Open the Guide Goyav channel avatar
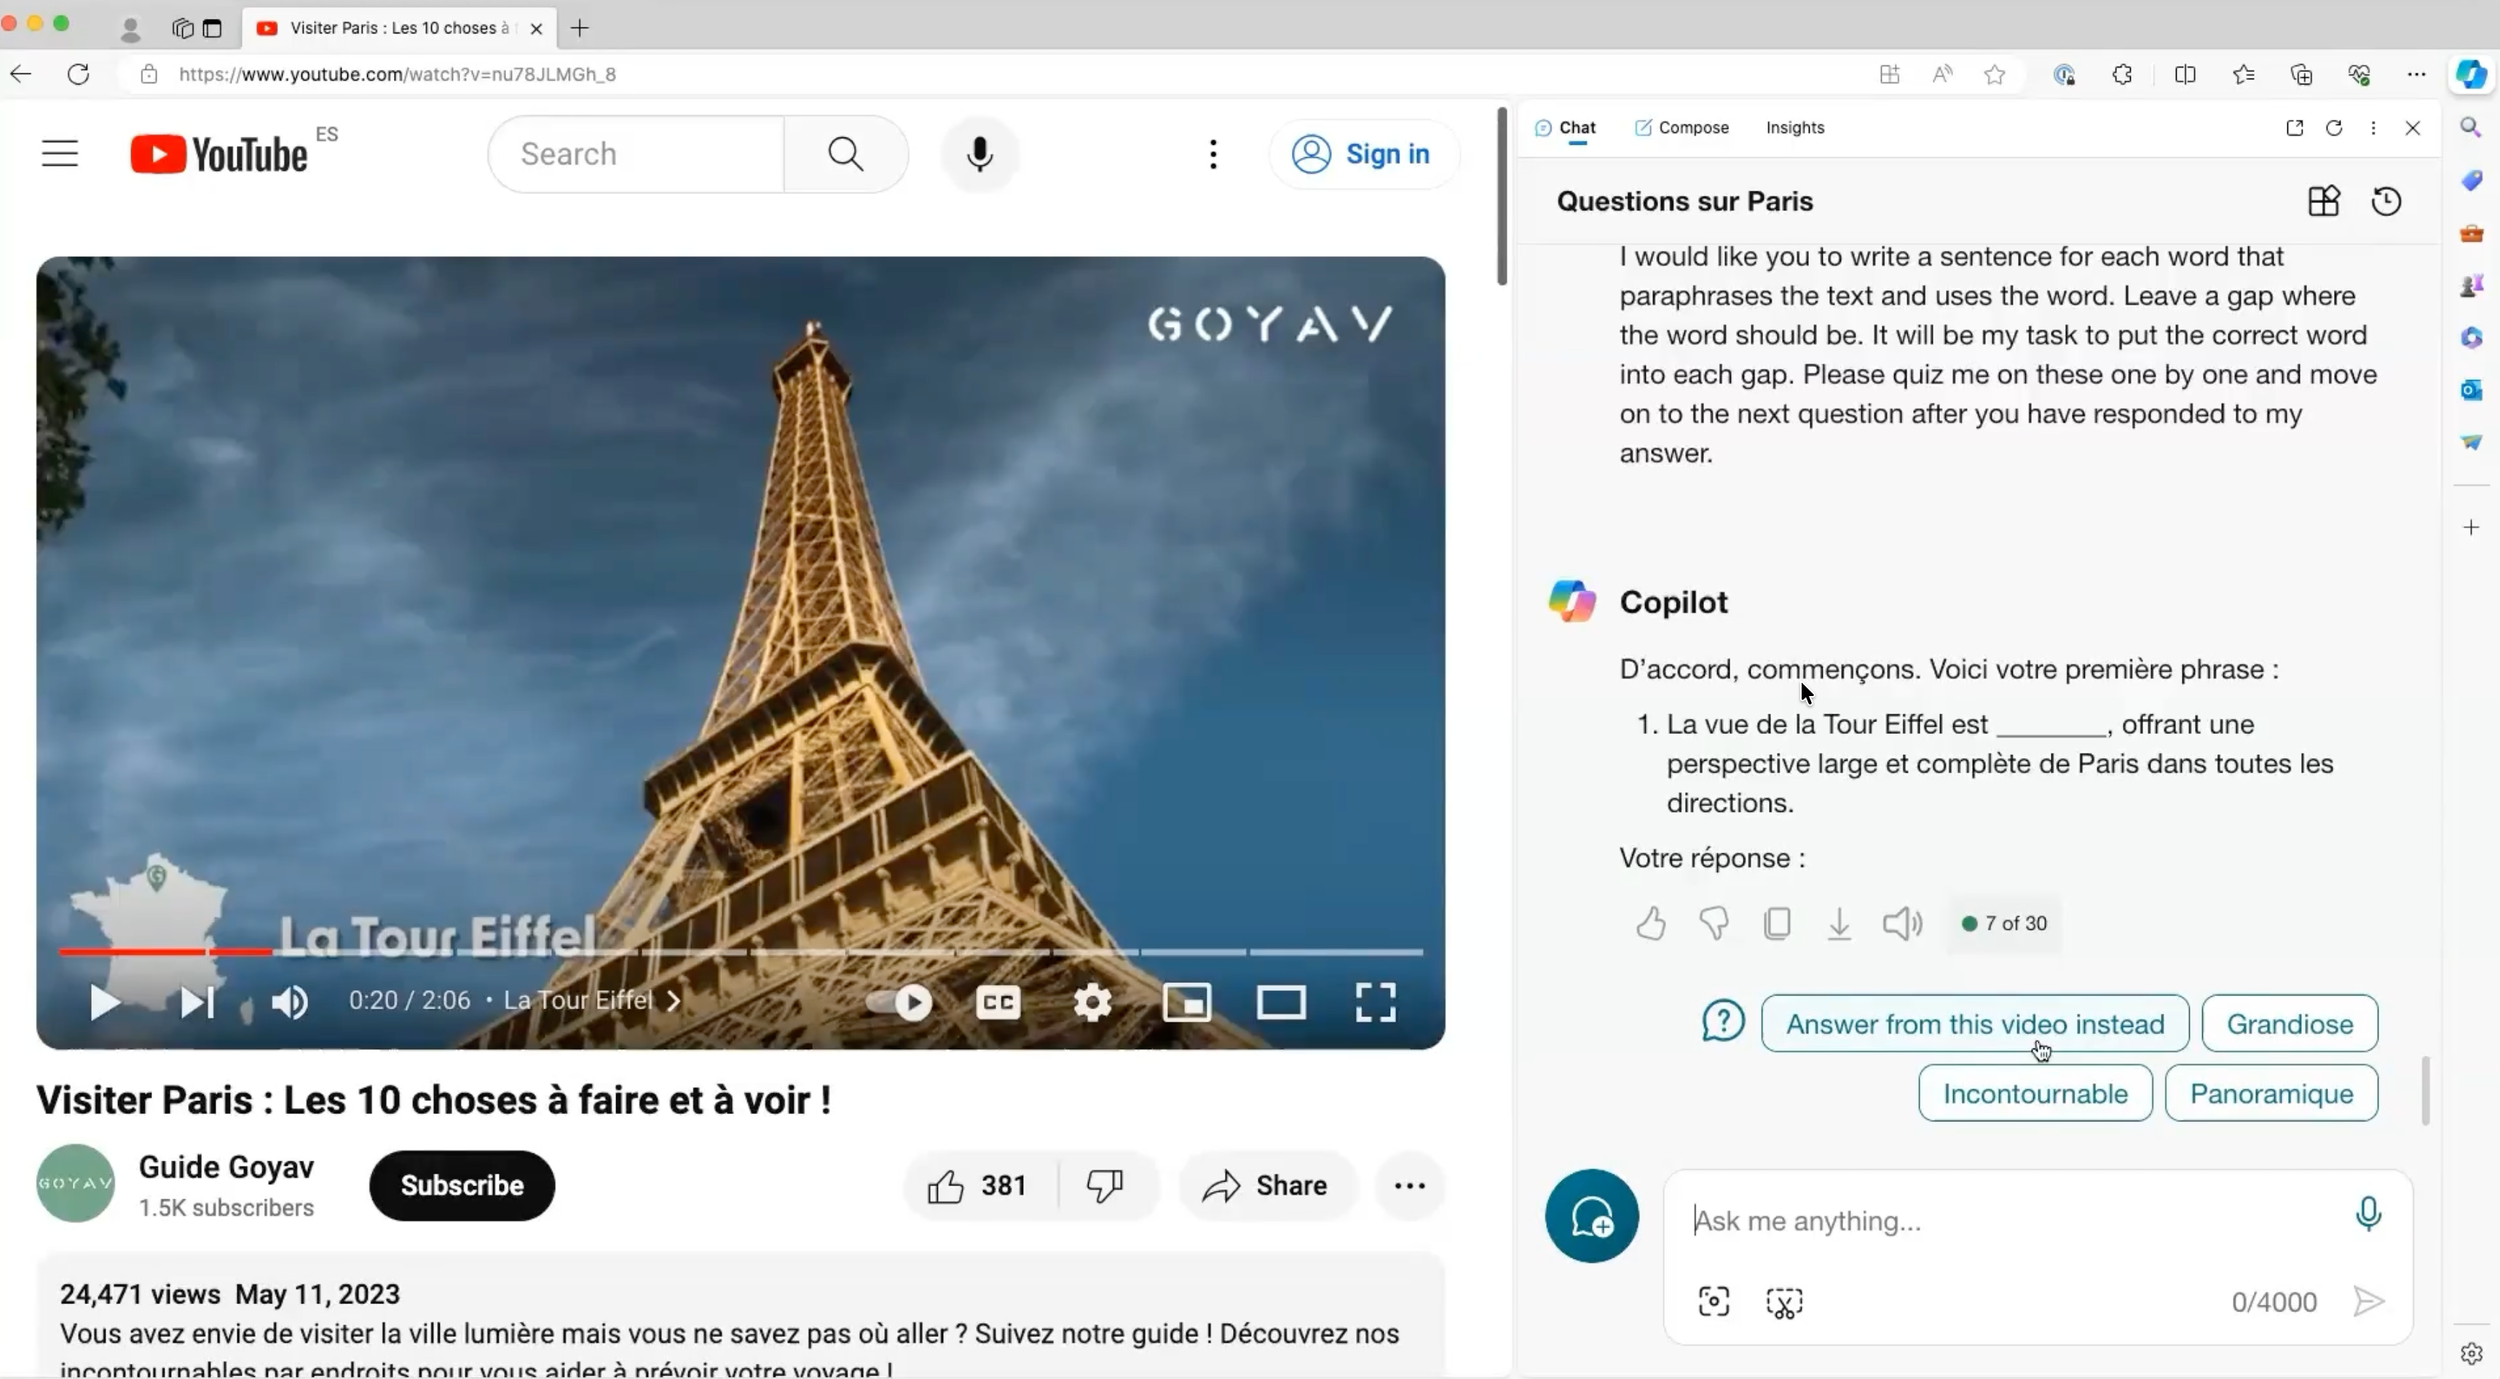This screenshot has width=2500, height=1379. [x=76, y=1184]
